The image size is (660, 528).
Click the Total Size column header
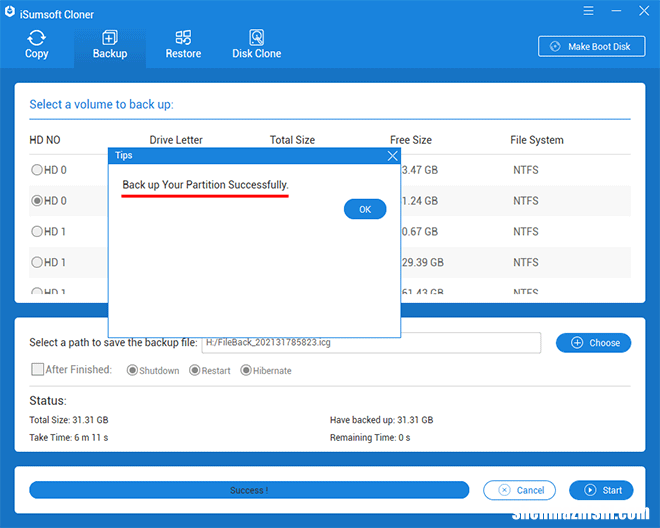(x=292, y=140)
